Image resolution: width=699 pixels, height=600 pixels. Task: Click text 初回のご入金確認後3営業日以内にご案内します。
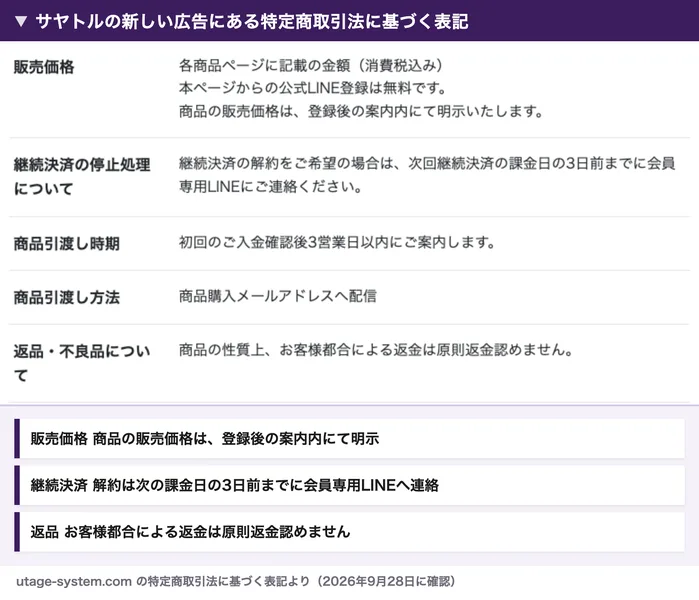pyautogui.click(x=337, y=242)
